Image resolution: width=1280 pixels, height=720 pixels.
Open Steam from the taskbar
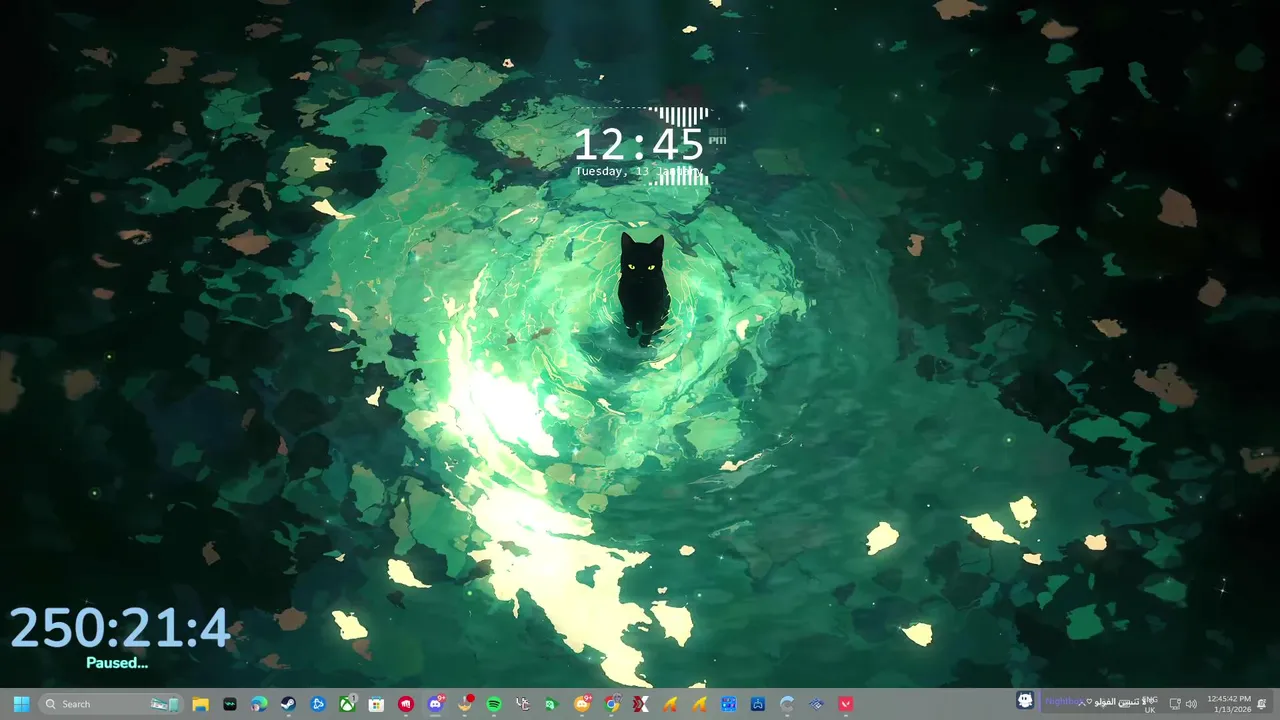(x=288, y=704)
